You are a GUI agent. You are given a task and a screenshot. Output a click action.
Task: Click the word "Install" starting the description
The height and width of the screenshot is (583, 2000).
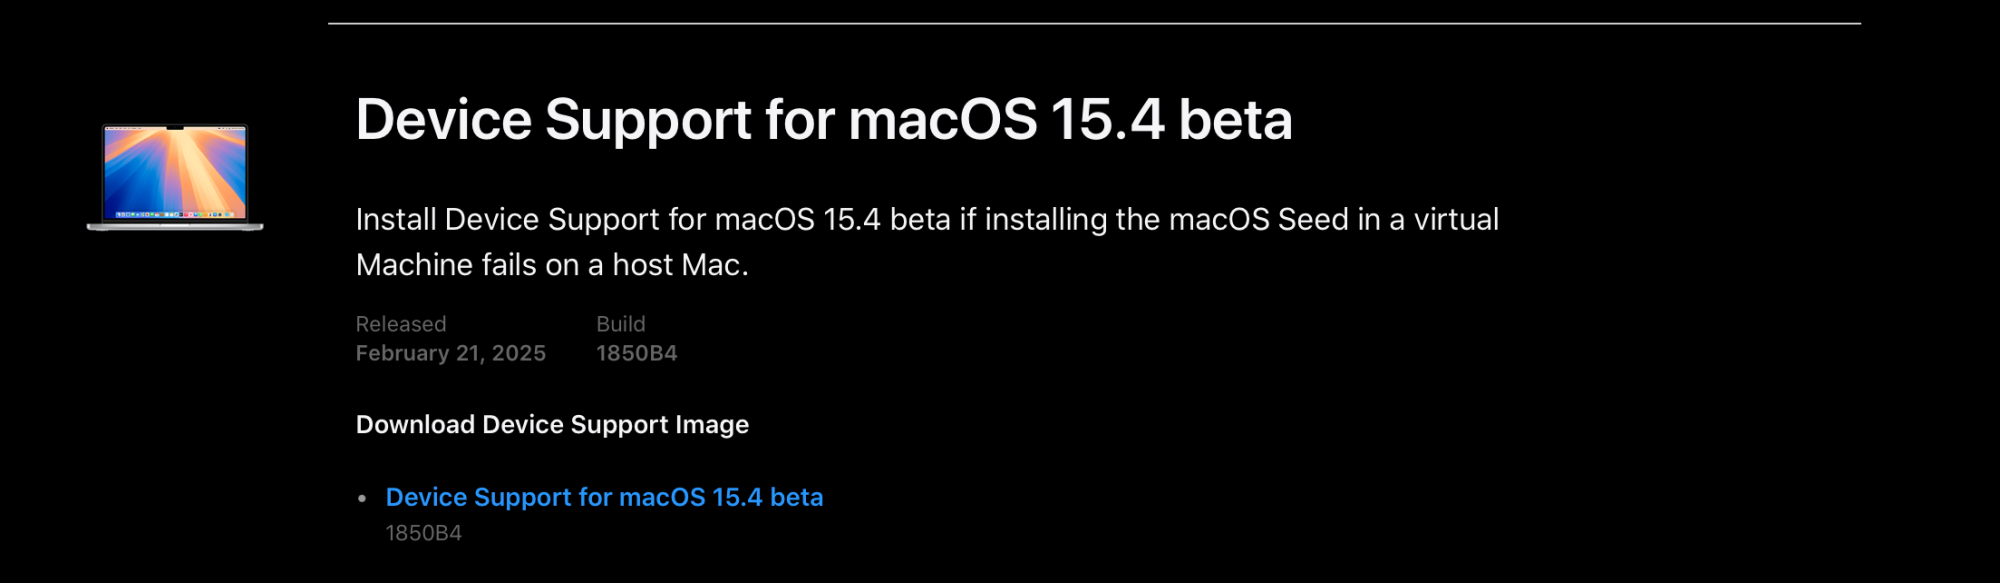(396, 220)
